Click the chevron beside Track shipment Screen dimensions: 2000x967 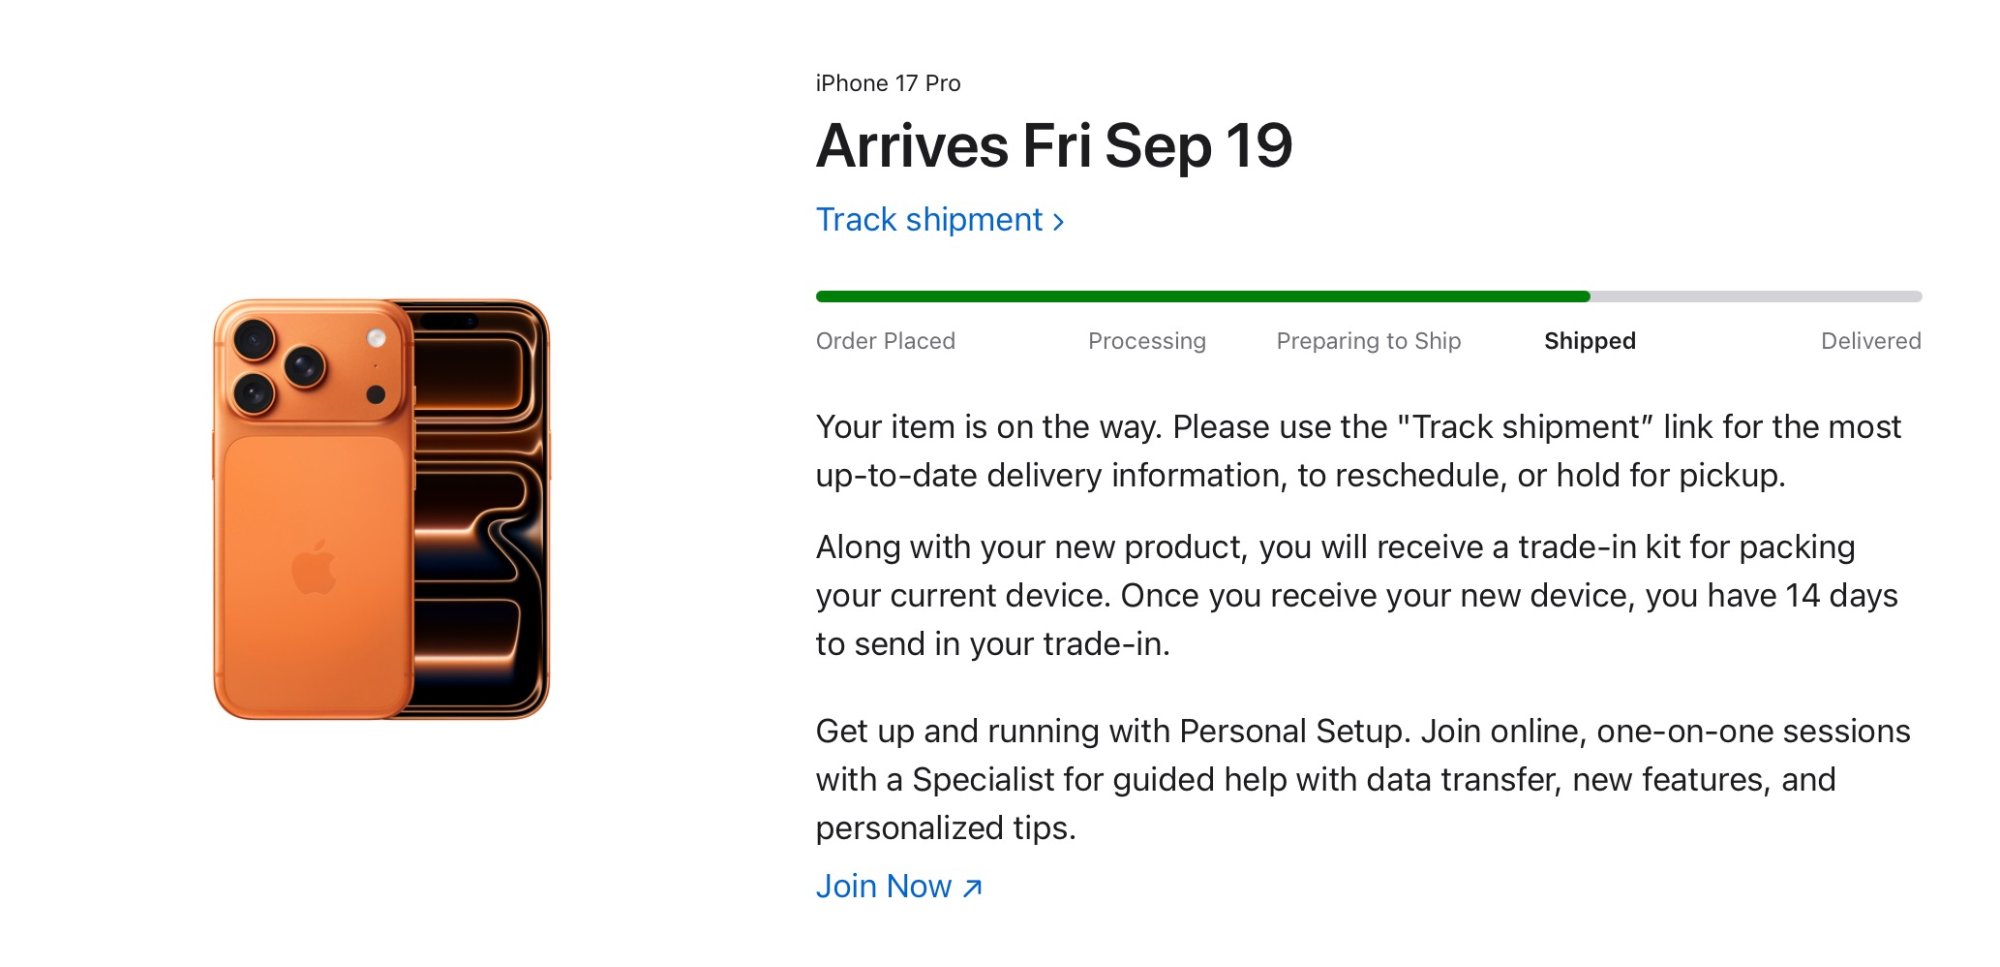pyautogui.click(x=1059, y=222)
